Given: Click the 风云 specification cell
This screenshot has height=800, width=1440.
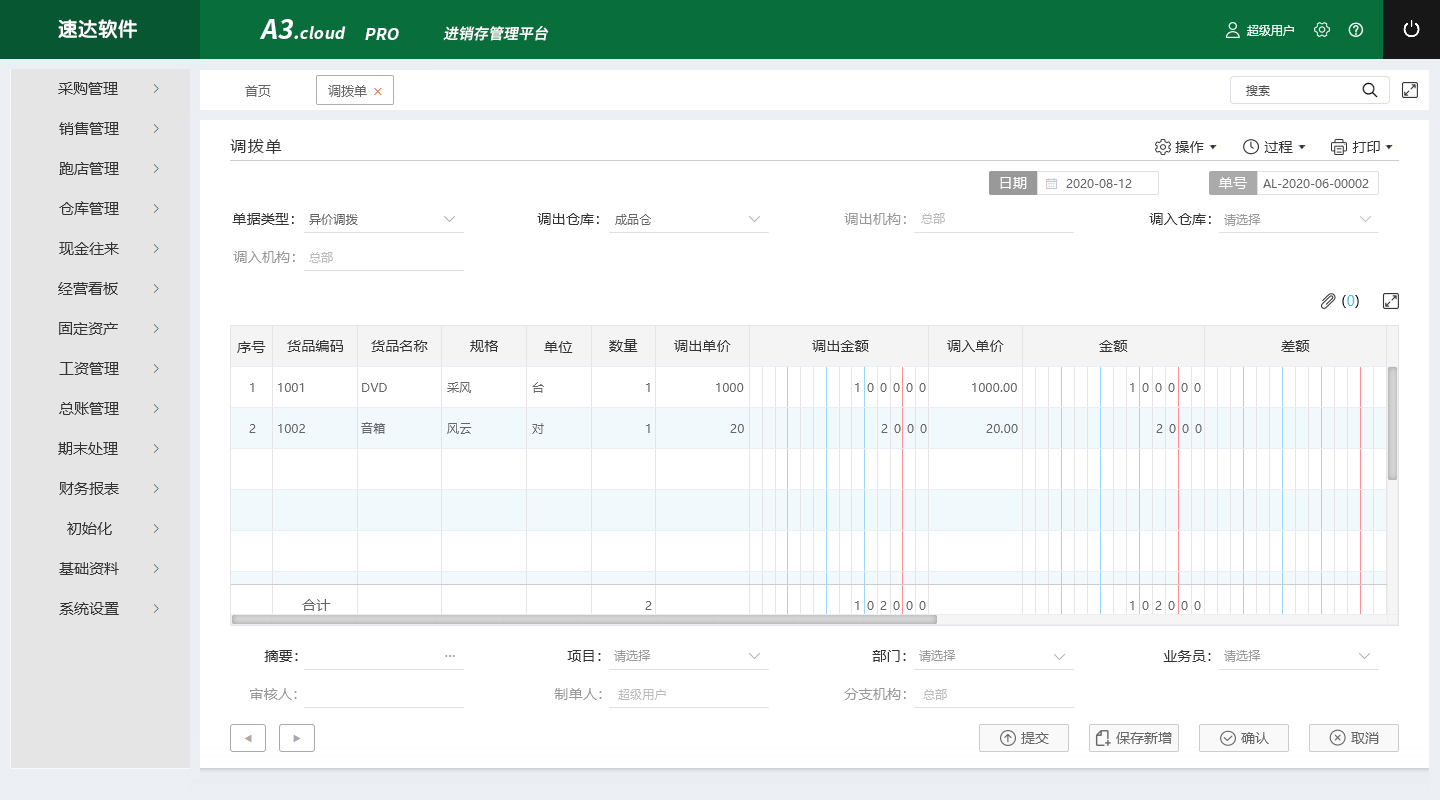Looking at the screenshot, I should pos(484,428).
